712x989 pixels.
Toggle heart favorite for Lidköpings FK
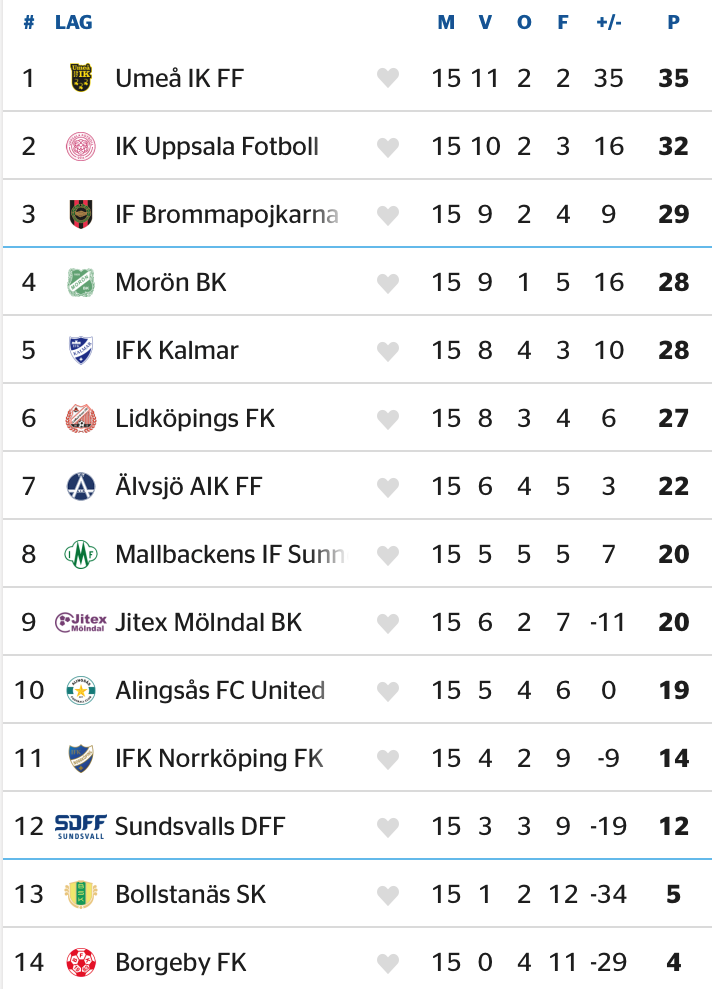(x=388, y=418)
